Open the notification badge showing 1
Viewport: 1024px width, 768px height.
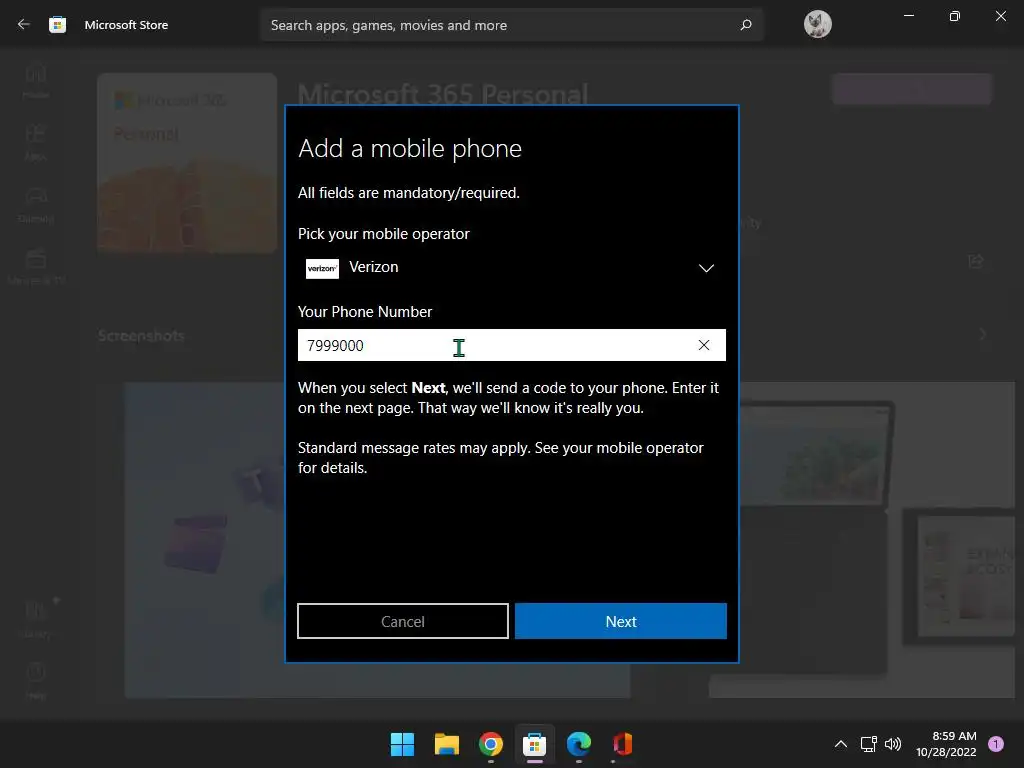click(995, 744)
